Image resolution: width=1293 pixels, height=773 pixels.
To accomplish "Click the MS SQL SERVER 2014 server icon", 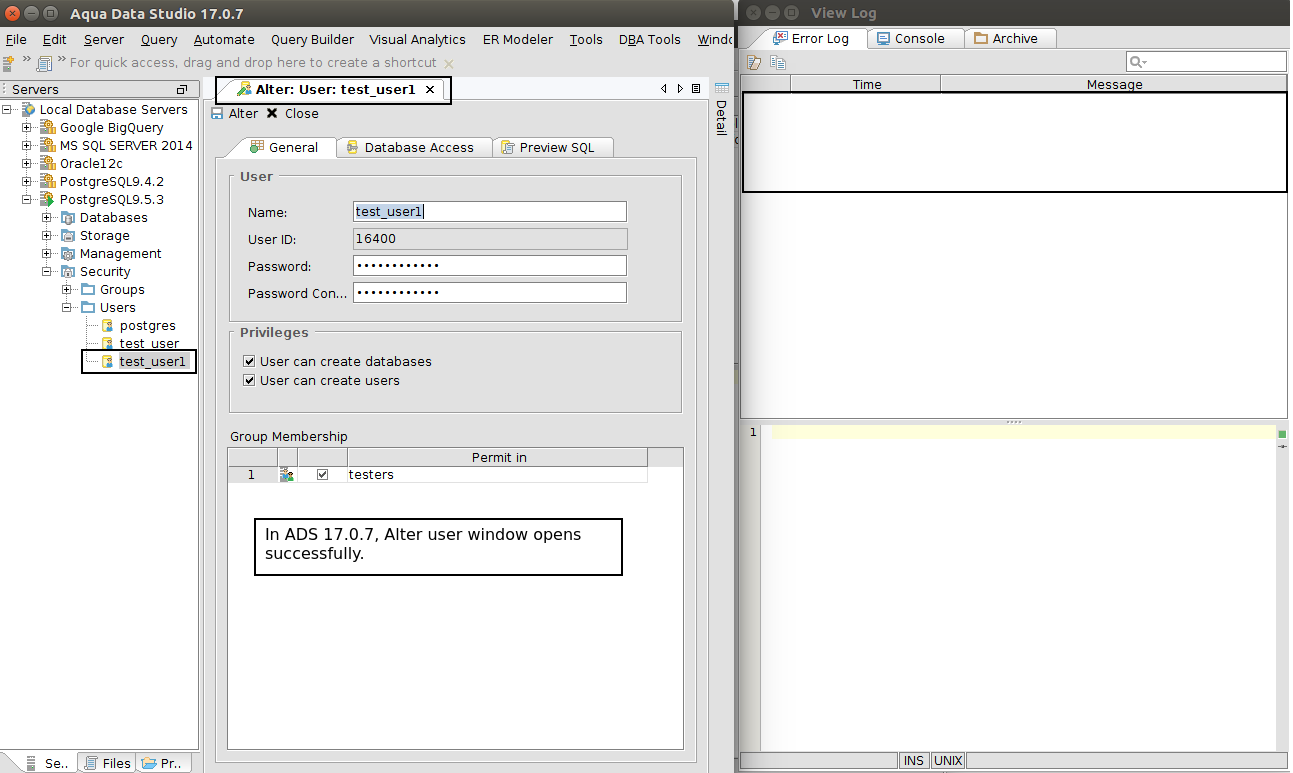I will coord(48,146).
